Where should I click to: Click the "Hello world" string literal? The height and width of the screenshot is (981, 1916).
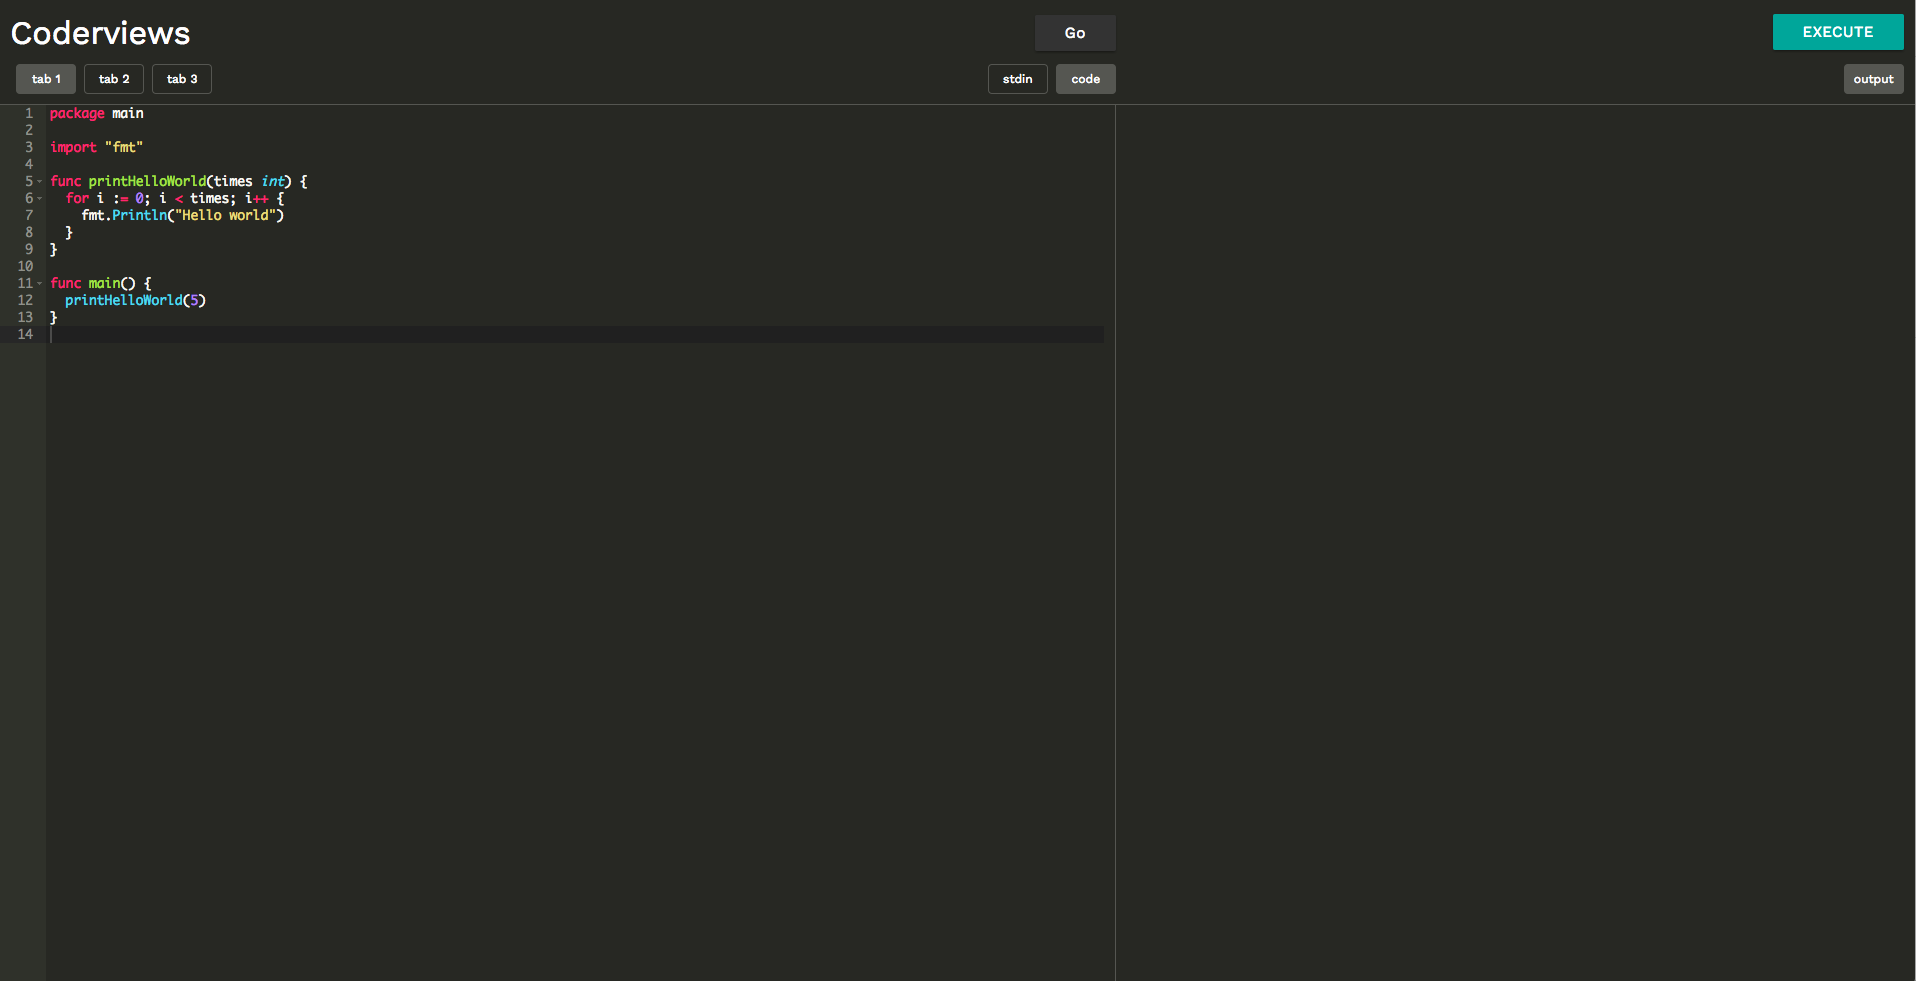(228, 215)
